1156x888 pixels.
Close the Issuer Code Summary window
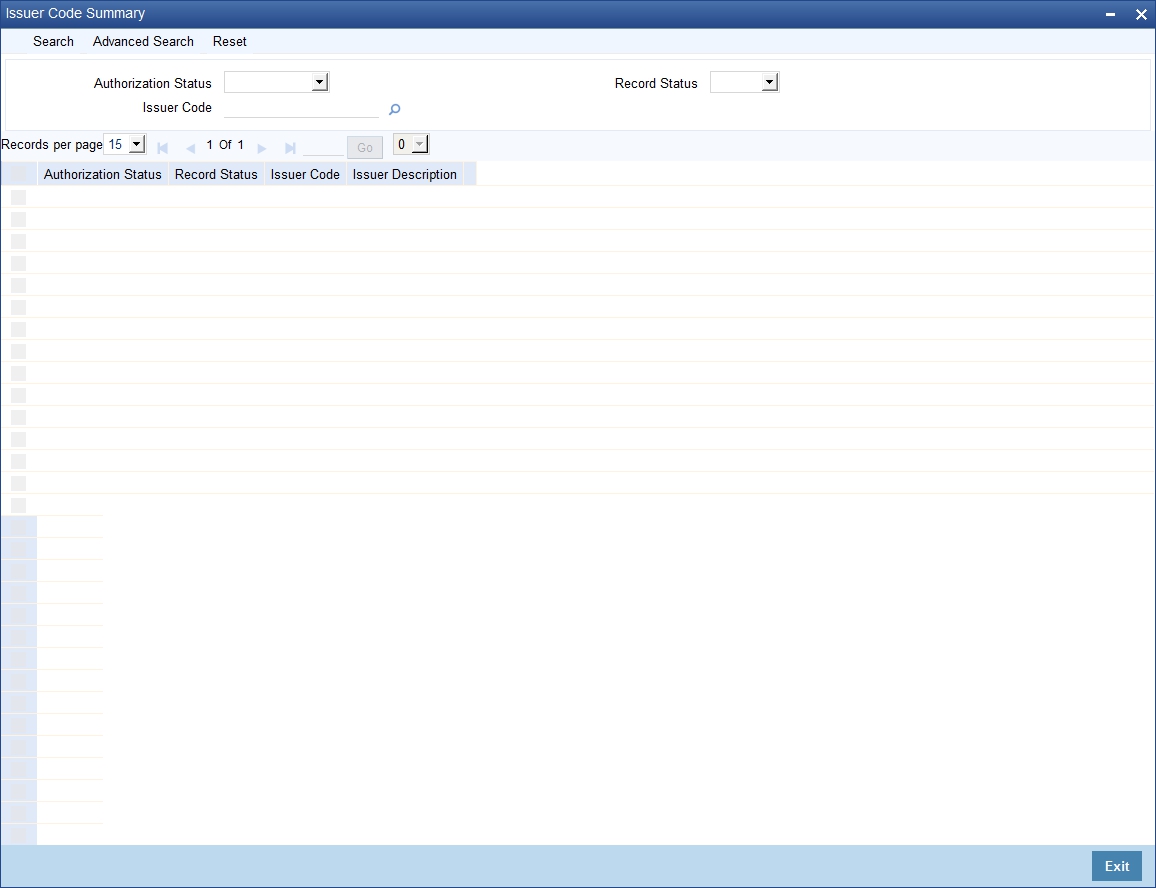(x=1141, y=14)
